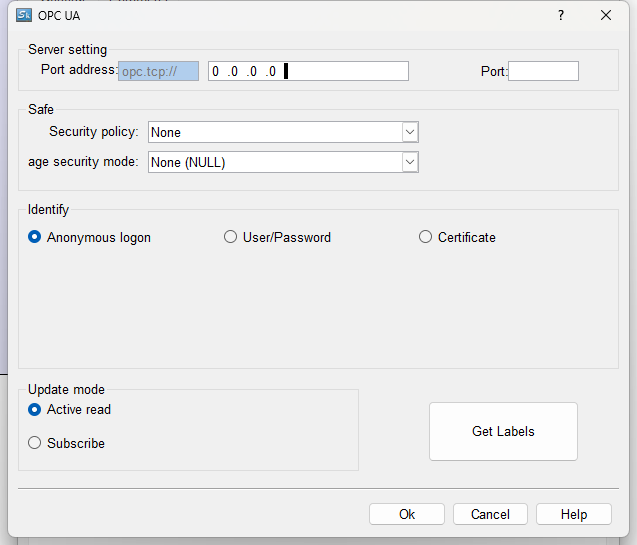This screenshot has width=637, height=545.
Task: Open the Security policy dropdown
Action: [x=409, y=132]
